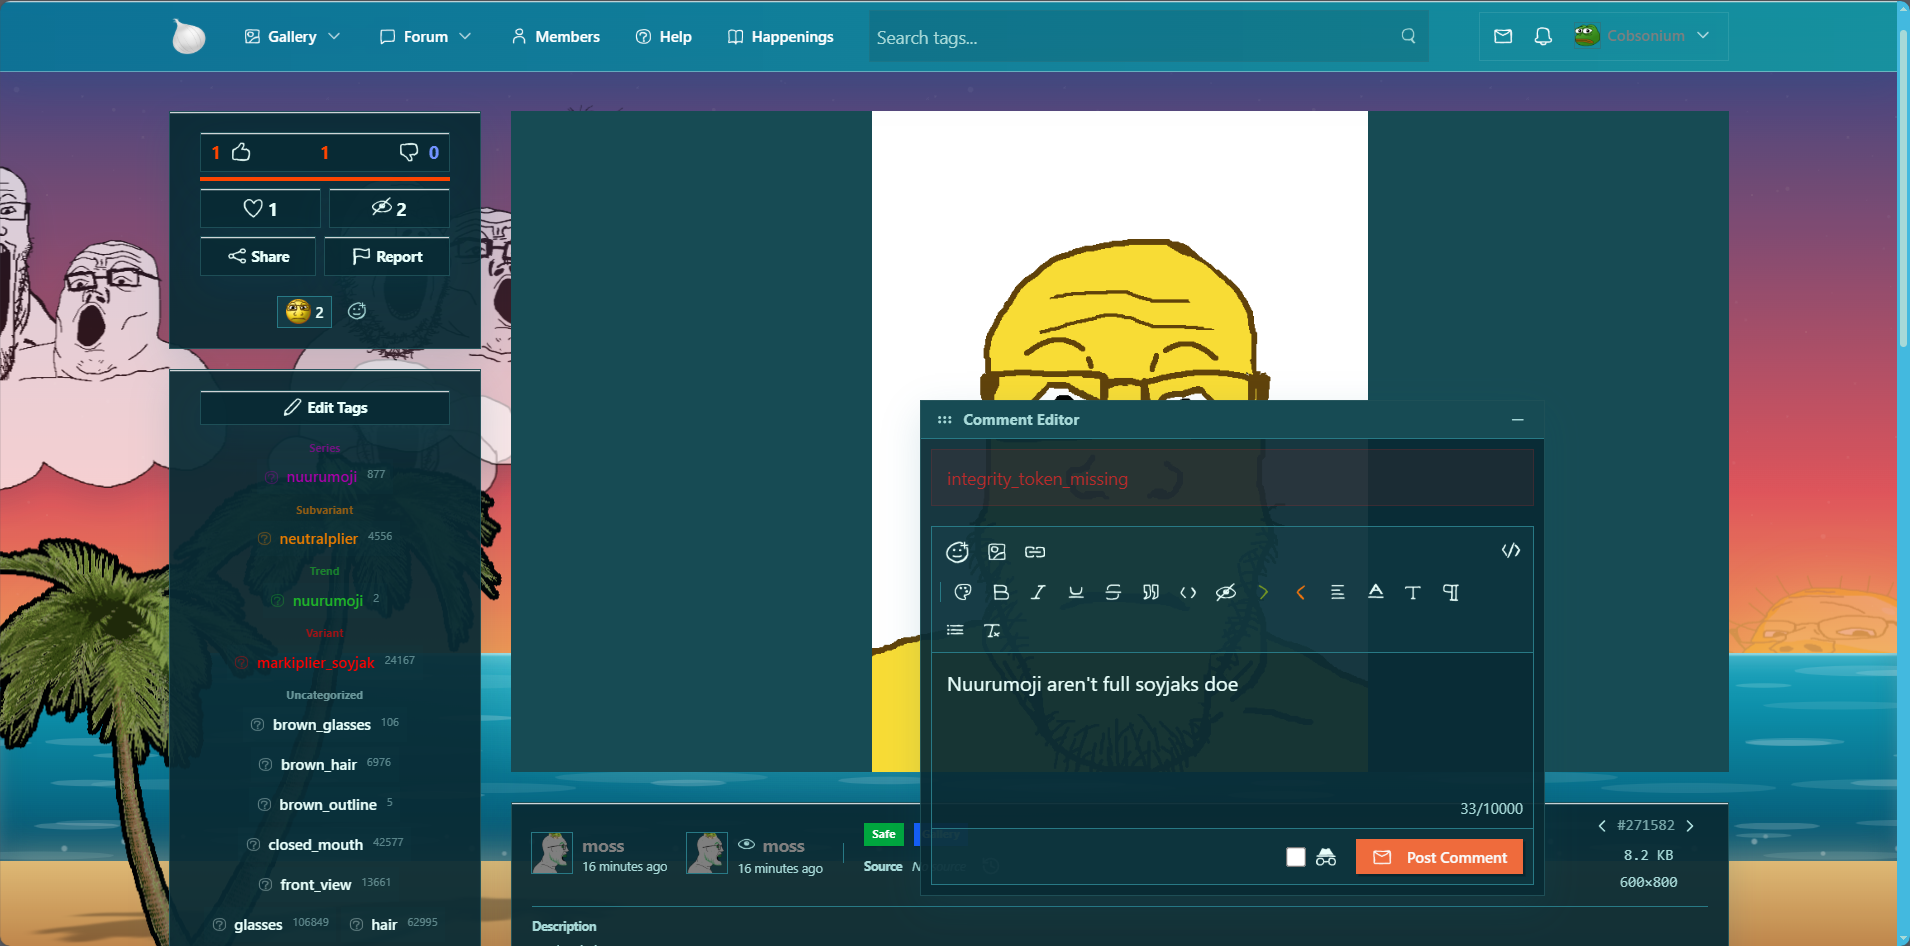Open the paragraph format tool

click(x=1451, y=593)
